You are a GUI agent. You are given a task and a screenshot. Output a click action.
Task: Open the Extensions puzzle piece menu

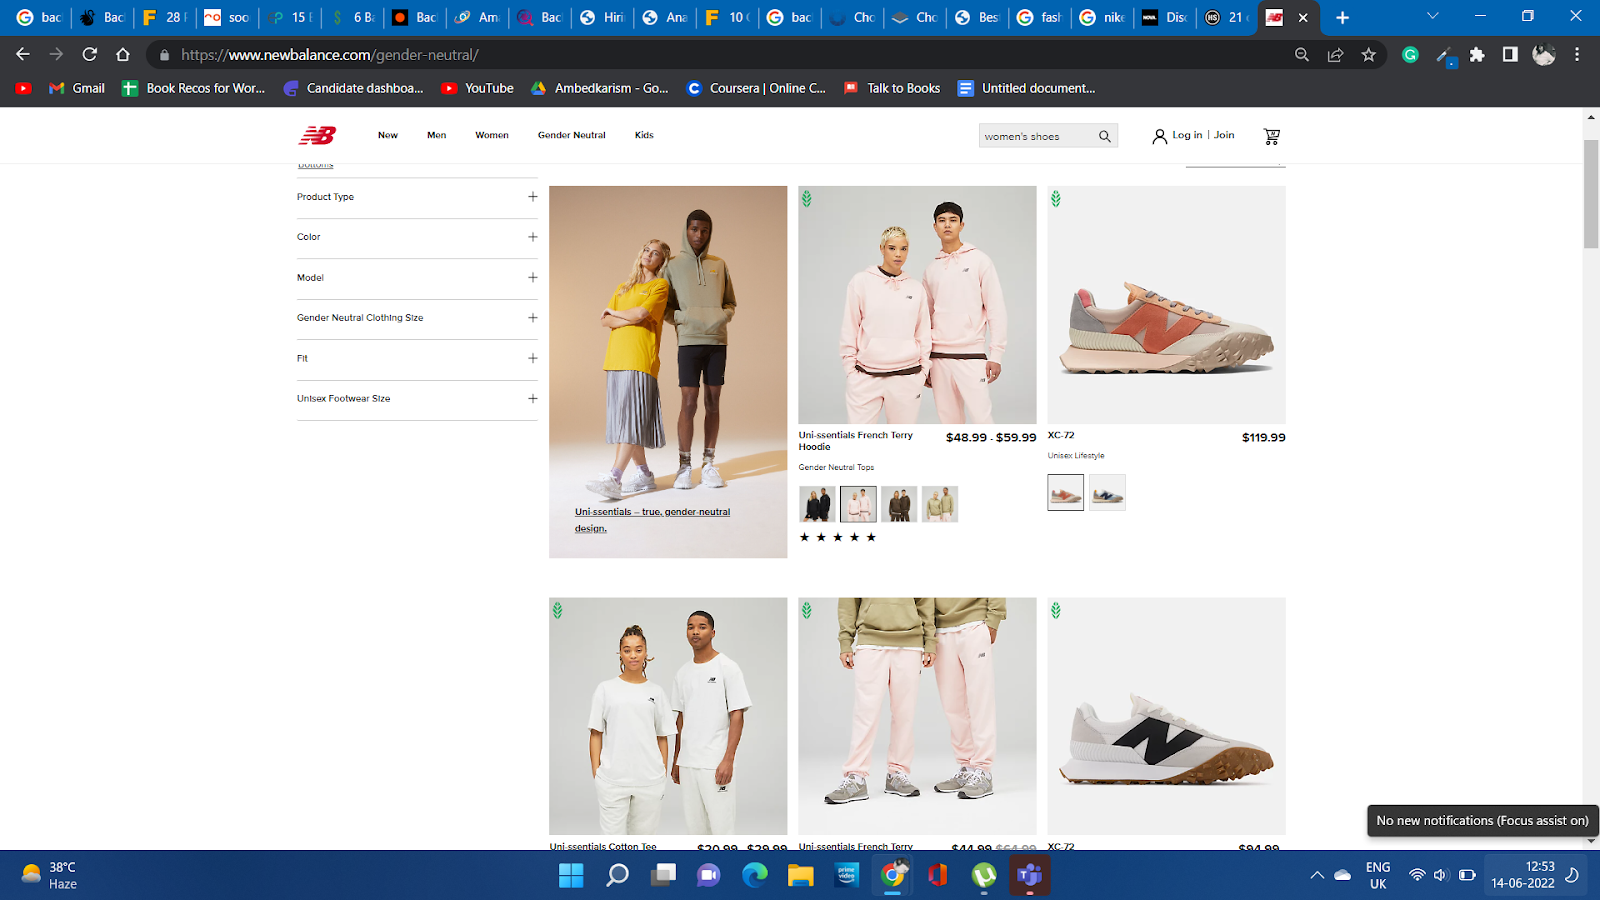[1477, 55]
